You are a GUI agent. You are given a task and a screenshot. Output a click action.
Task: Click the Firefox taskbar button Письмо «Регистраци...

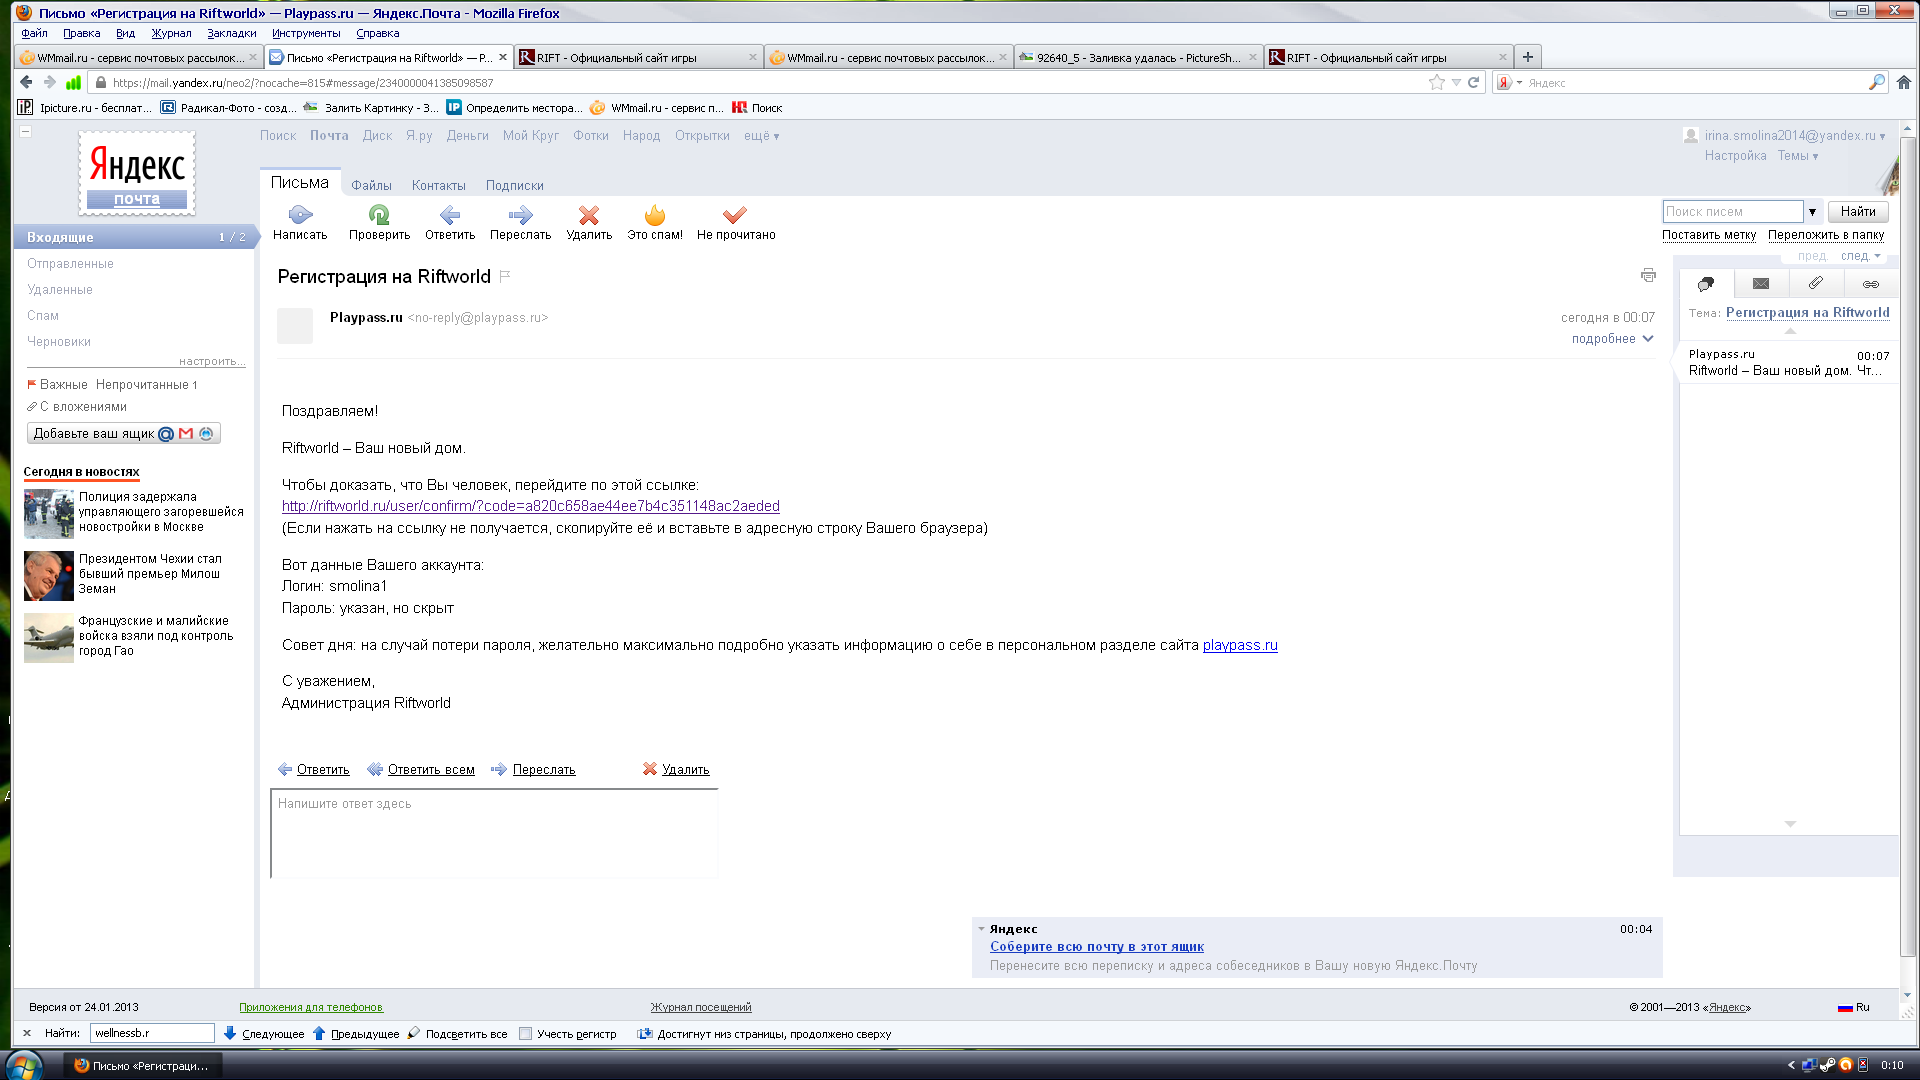pos(143,1065)
